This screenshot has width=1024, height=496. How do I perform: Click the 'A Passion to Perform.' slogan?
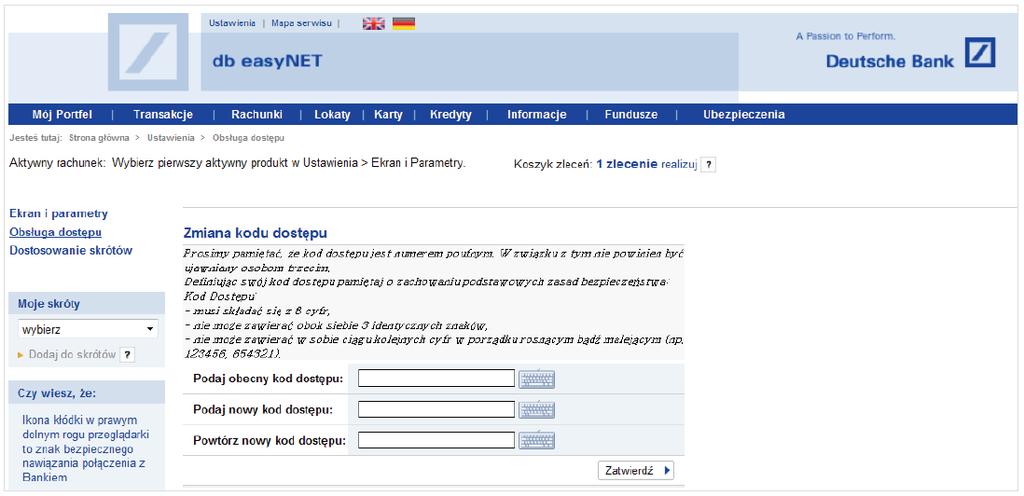pyautogui.click(x=846, y=37)
